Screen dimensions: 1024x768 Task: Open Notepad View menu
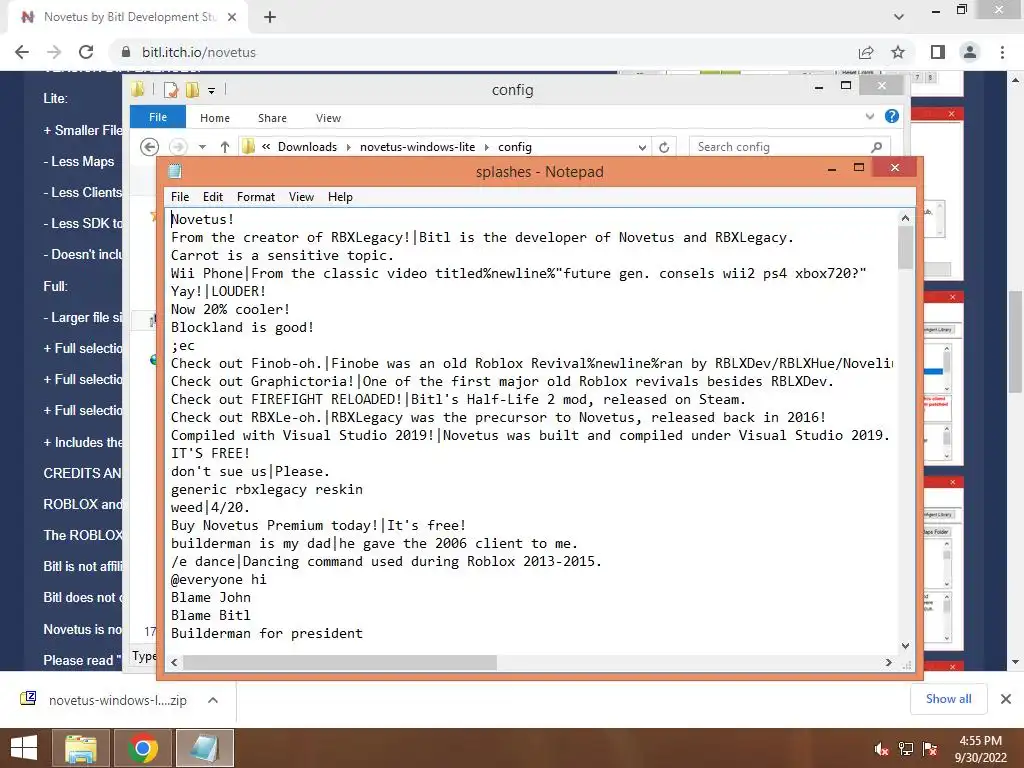coord(301,197)
